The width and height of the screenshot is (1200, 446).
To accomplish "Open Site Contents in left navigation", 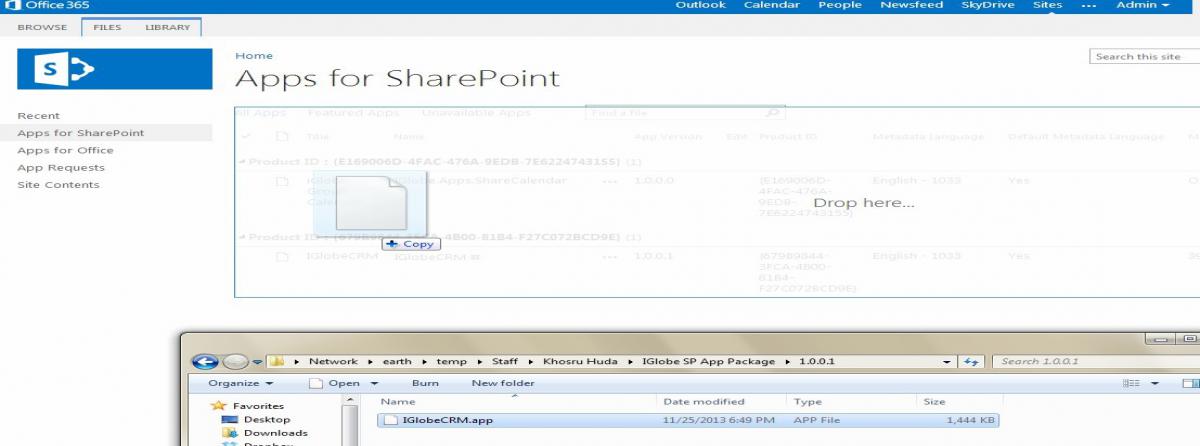I will [58, 185].
